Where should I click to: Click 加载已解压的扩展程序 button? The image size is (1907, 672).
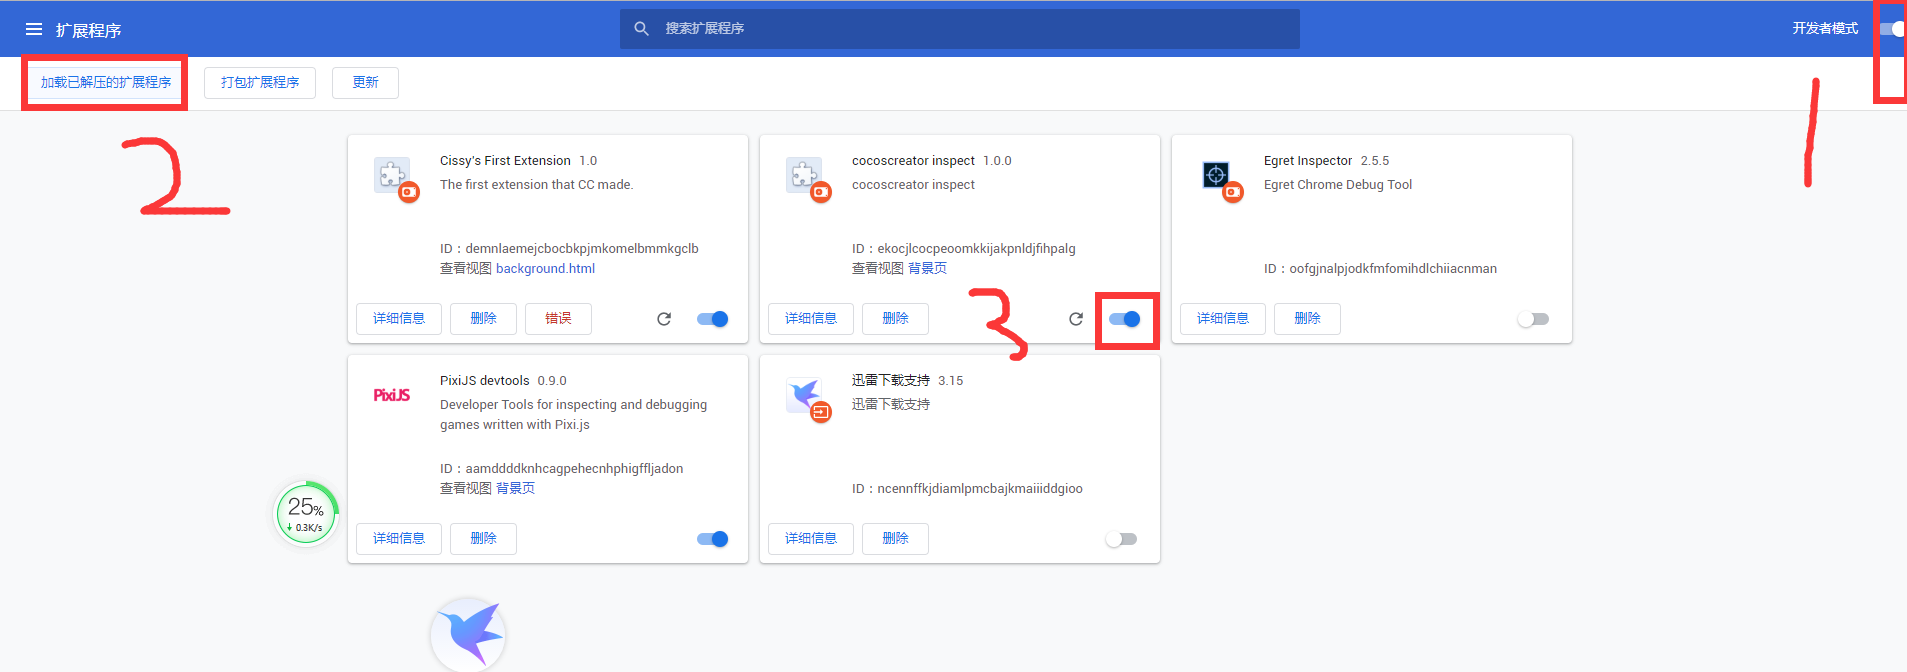[x=106, y=83]
